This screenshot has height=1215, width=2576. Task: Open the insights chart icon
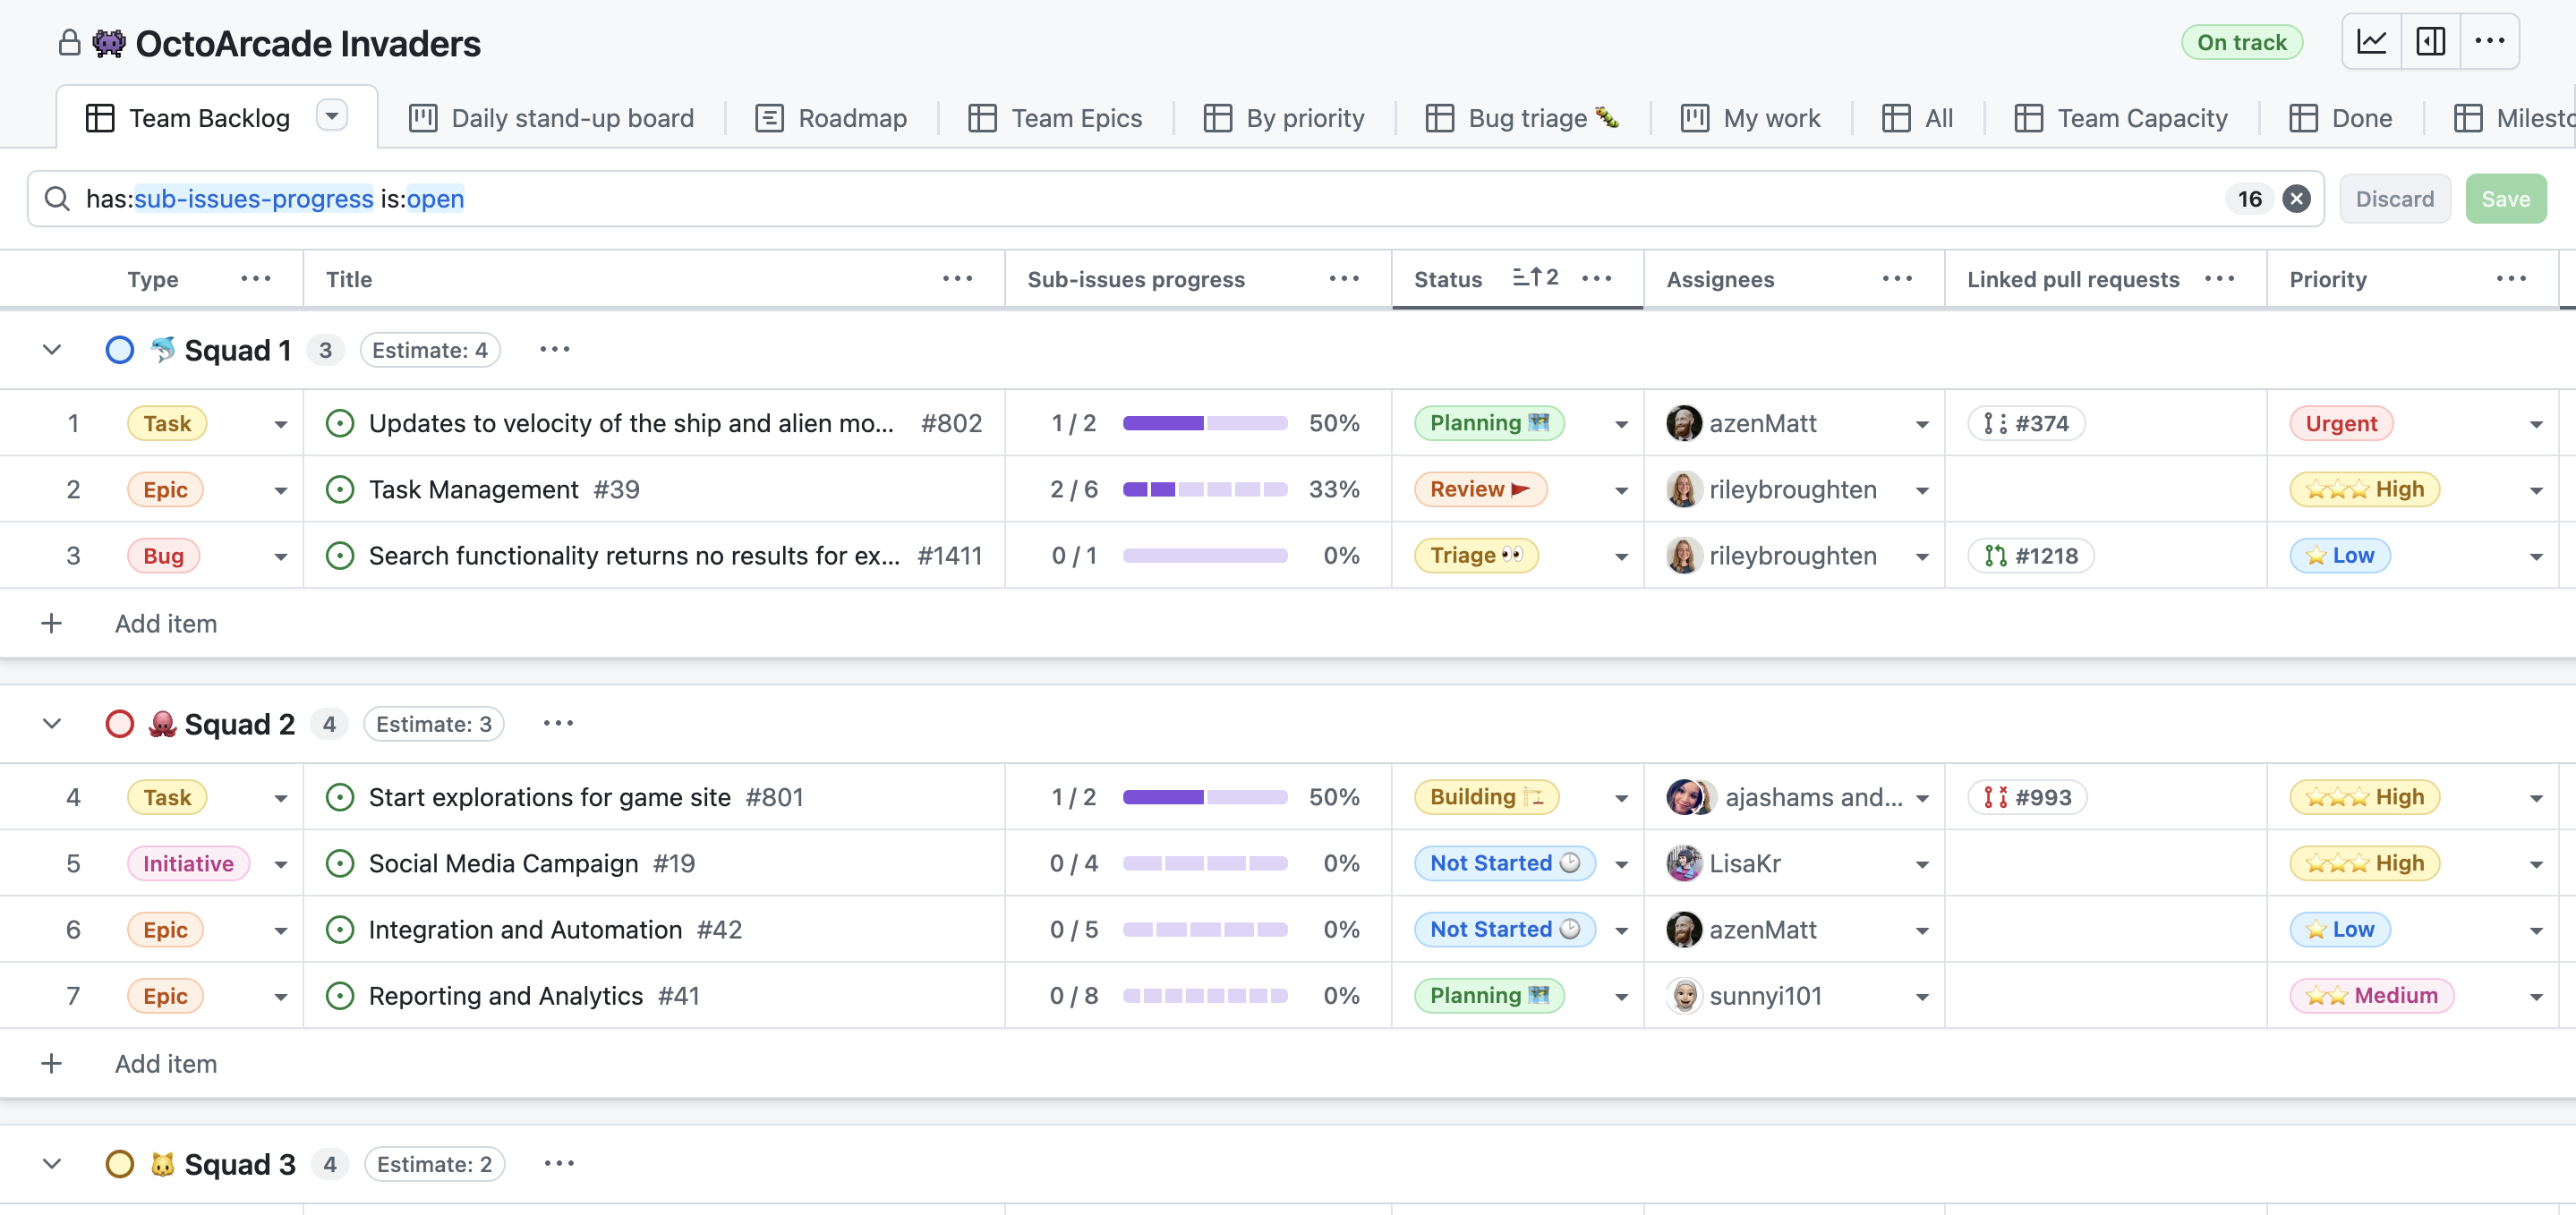pyautogui.click(x=2371, y=42)
